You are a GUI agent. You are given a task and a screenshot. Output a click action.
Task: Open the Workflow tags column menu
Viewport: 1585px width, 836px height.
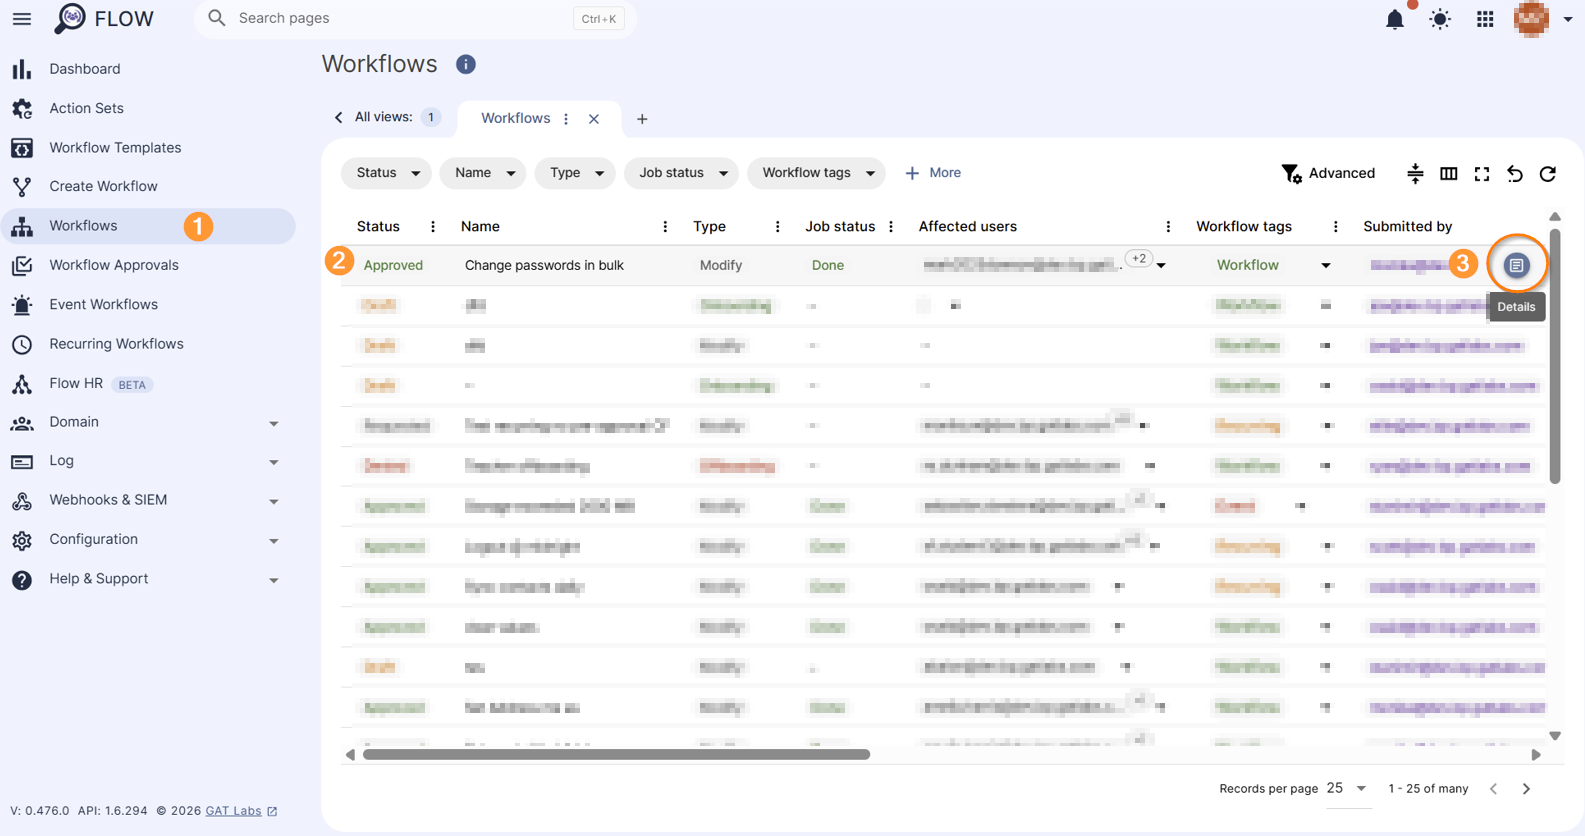click(x=1335, y=227)
